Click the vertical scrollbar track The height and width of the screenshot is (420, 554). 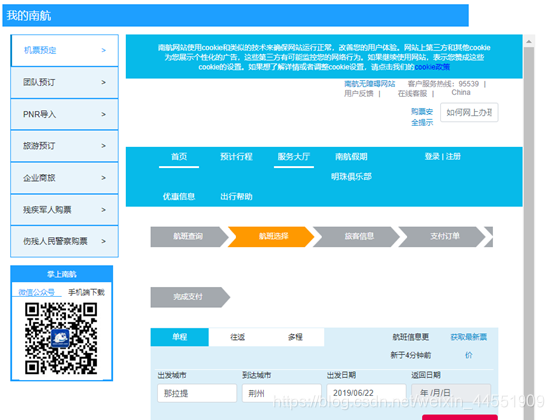(529, 233)
